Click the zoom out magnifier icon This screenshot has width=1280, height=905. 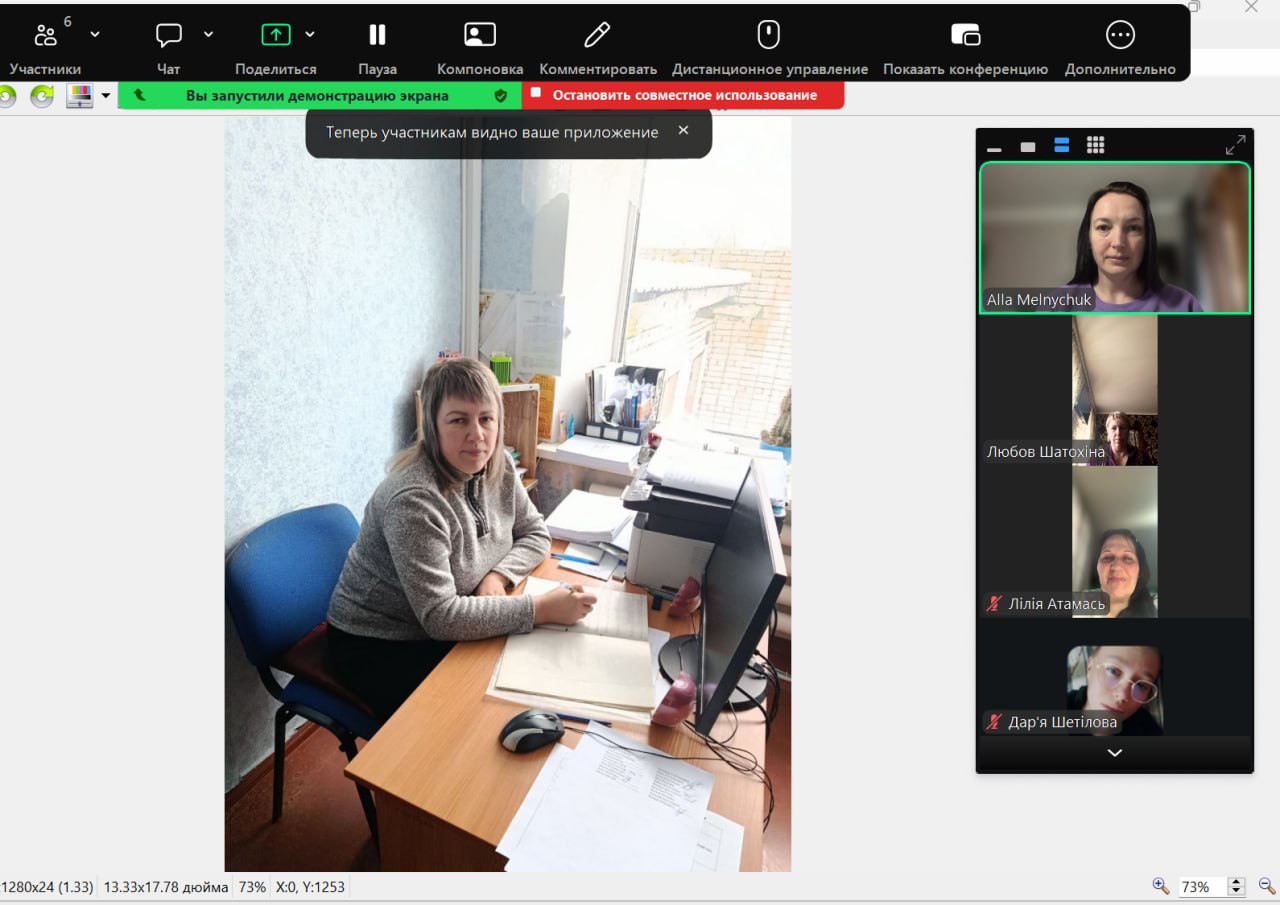click(x=1266, y=886)
